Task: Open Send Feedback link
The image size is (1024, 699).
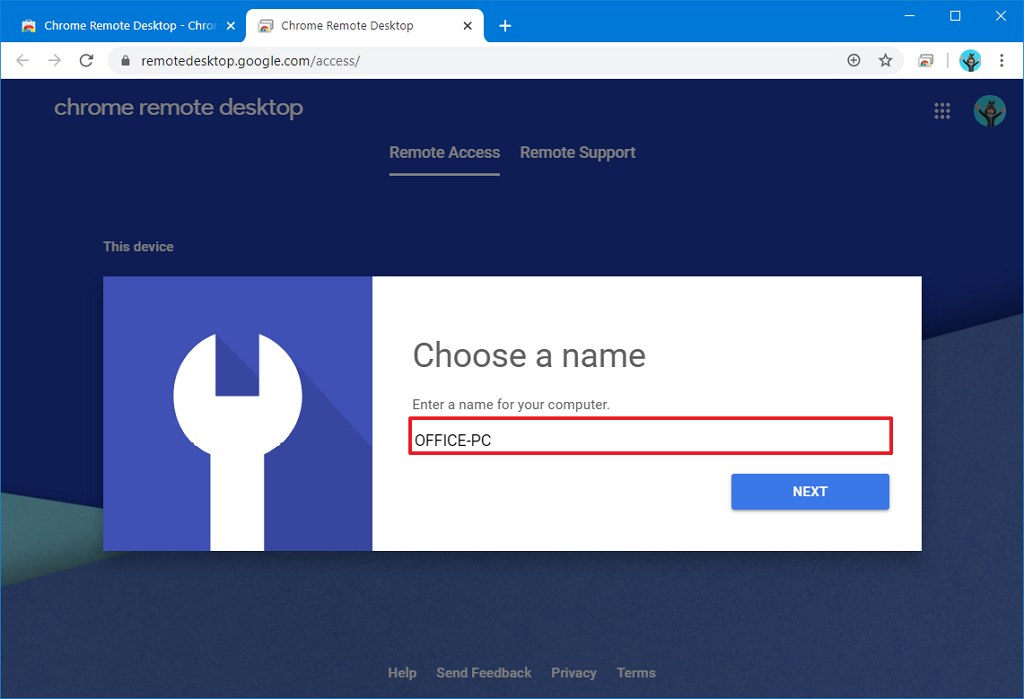Action: (484, 672)
